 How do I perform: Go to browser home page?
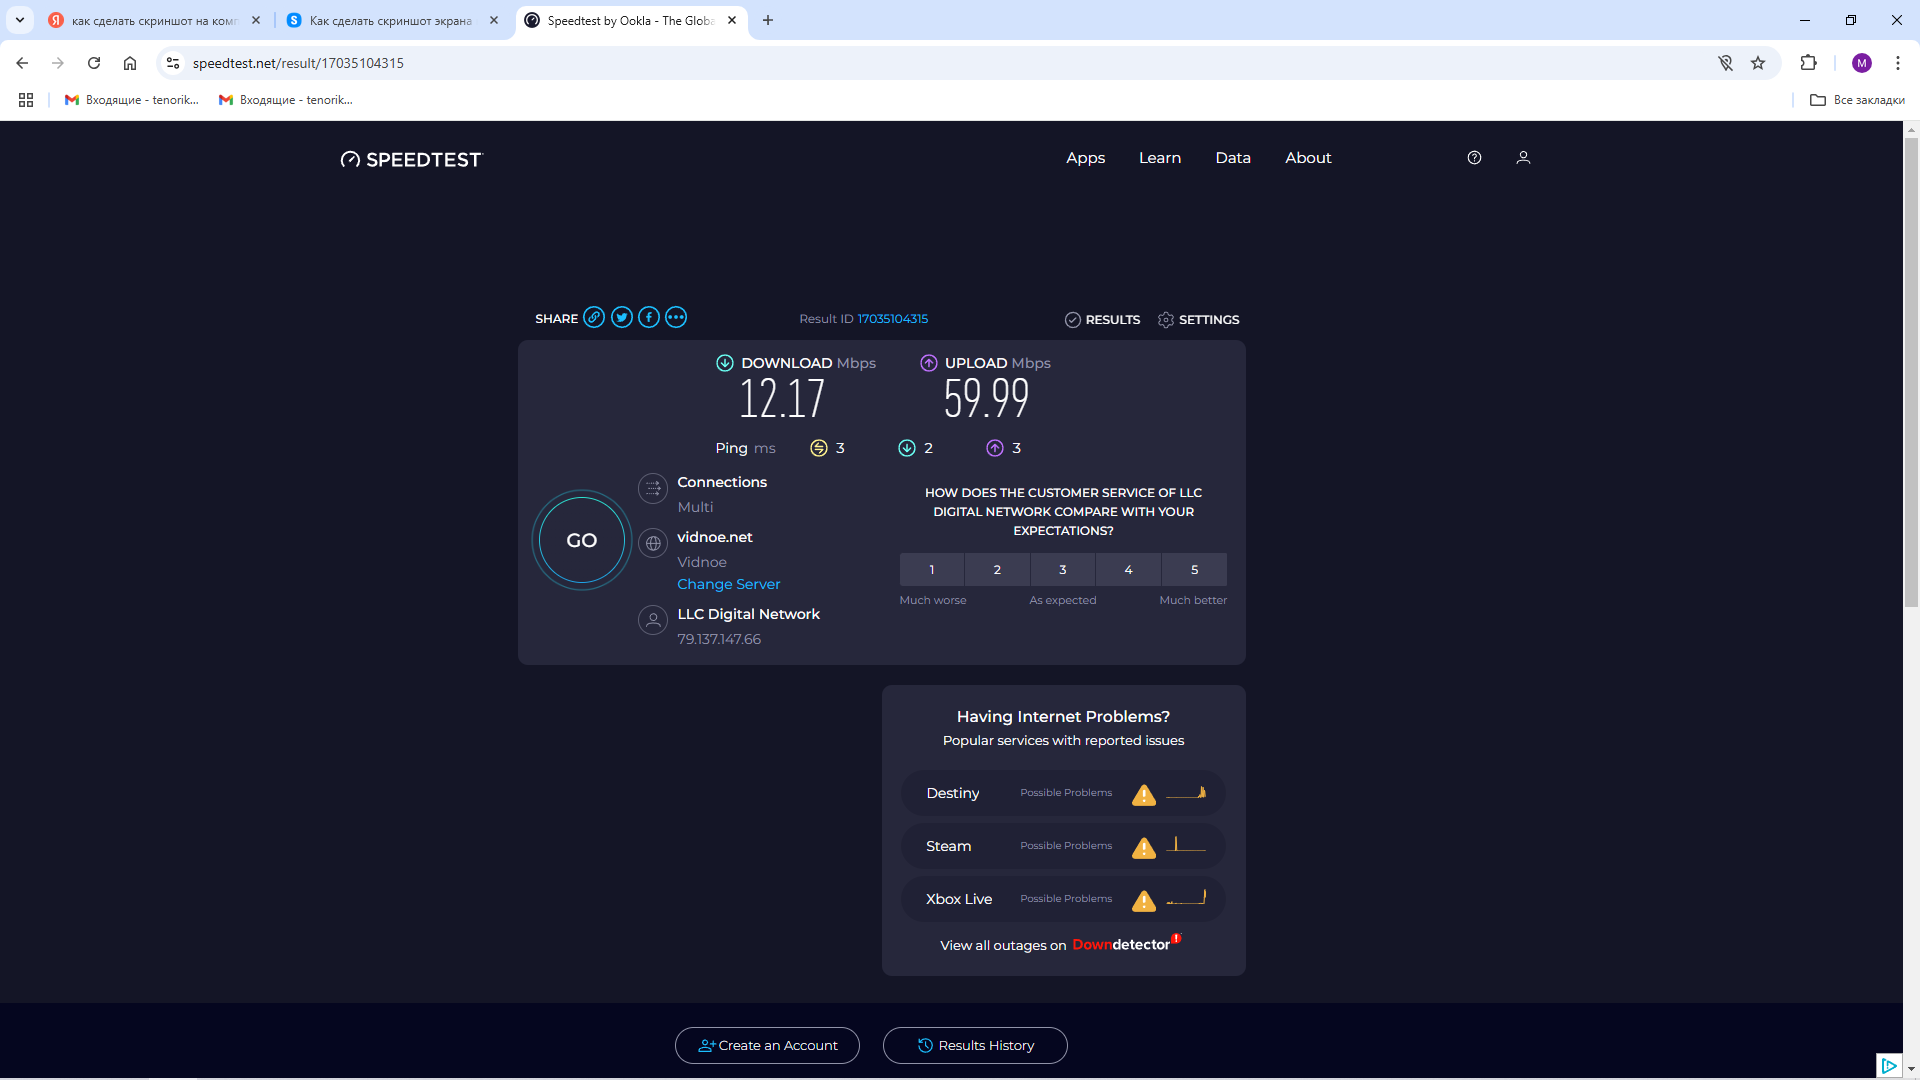pyautogui.click(x=130, y=63)
